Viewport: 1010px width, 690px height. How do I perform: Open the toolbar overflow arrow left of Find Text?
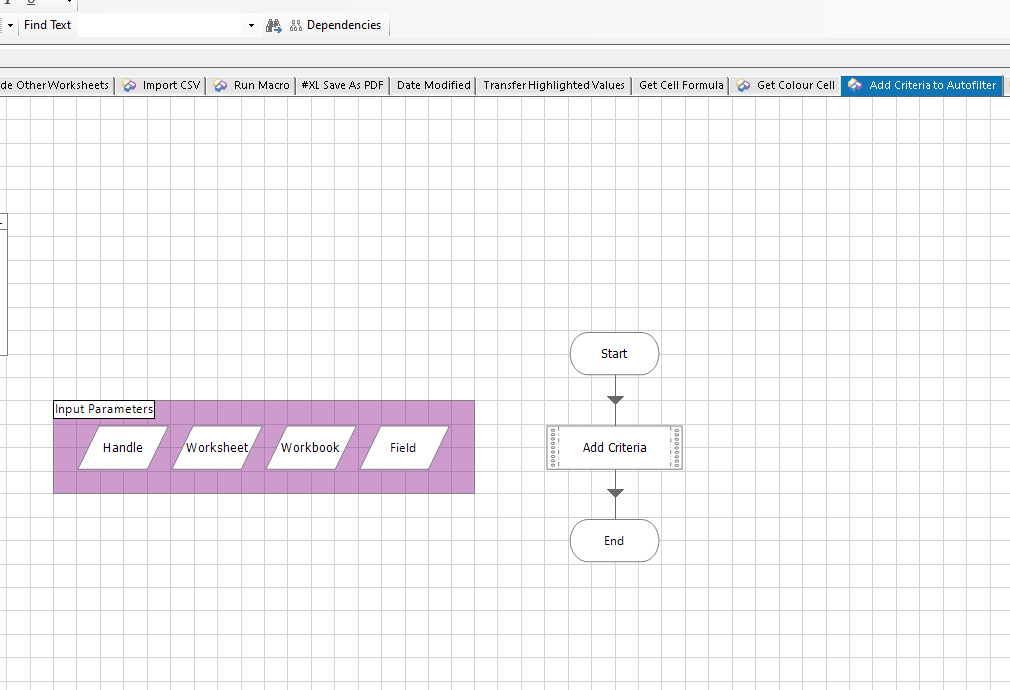(x=10, y=25)
